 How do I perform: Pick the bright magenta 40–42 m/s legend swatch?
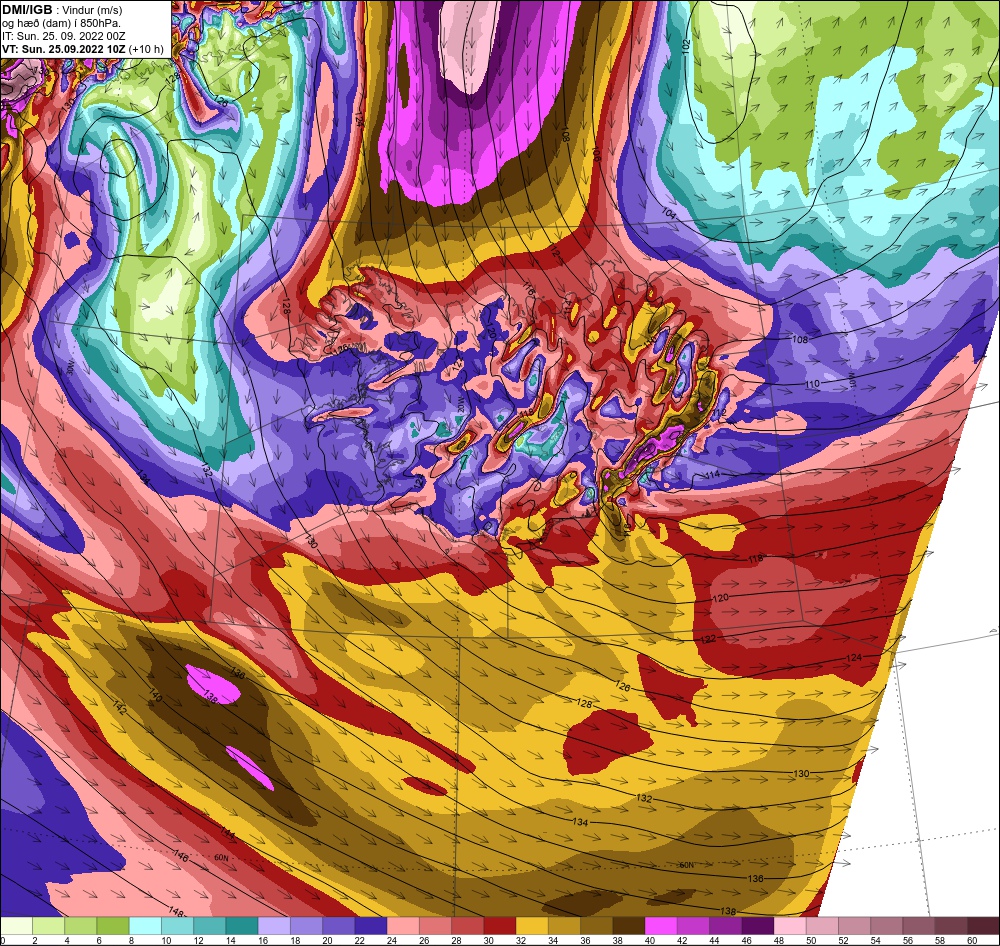[x=661, y=926]
